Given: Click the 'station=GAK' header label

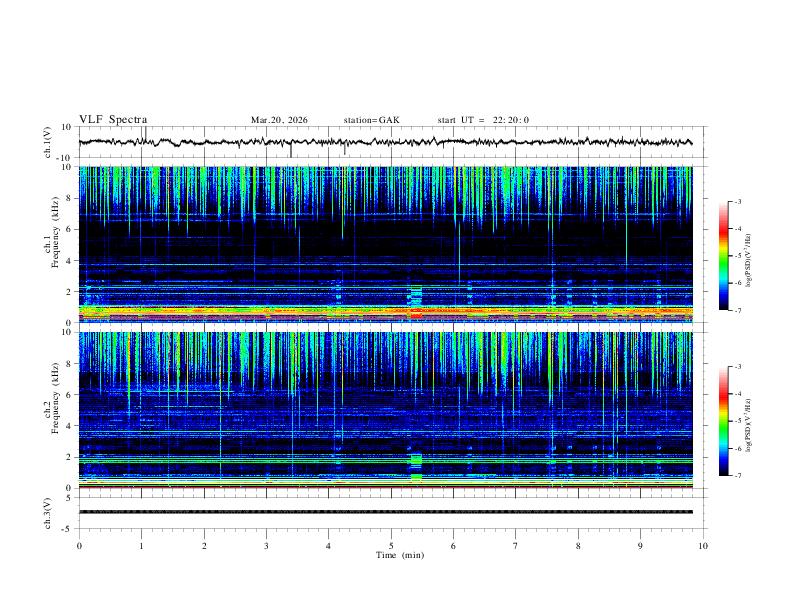Looking at the screenshot, I should click(371, 120).
